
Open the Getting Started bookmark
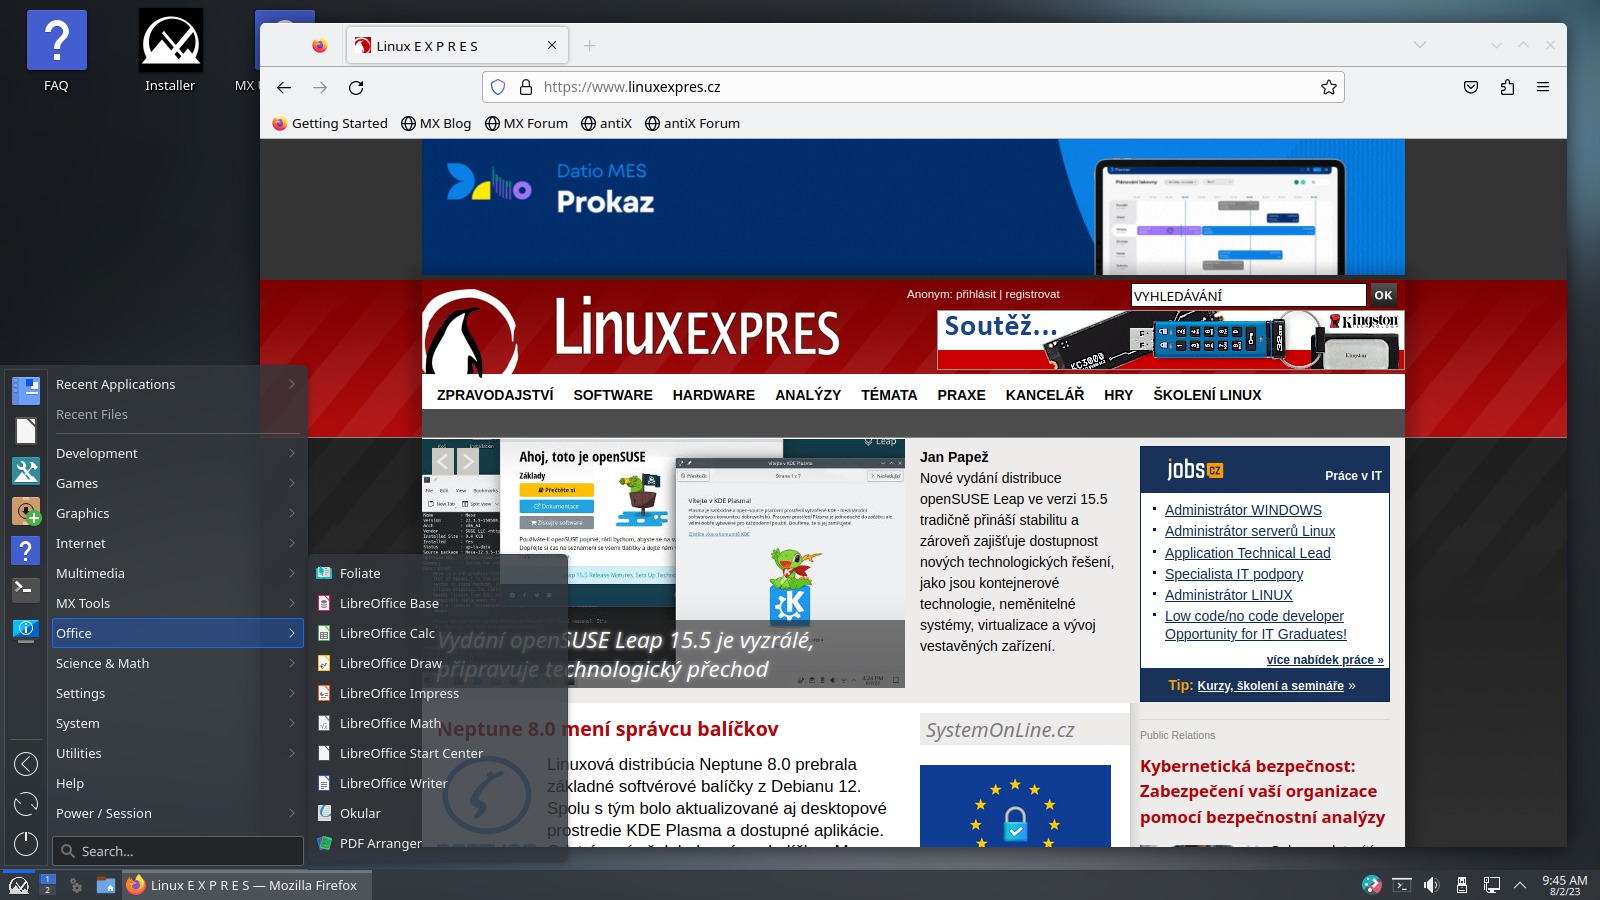(330, 123)
